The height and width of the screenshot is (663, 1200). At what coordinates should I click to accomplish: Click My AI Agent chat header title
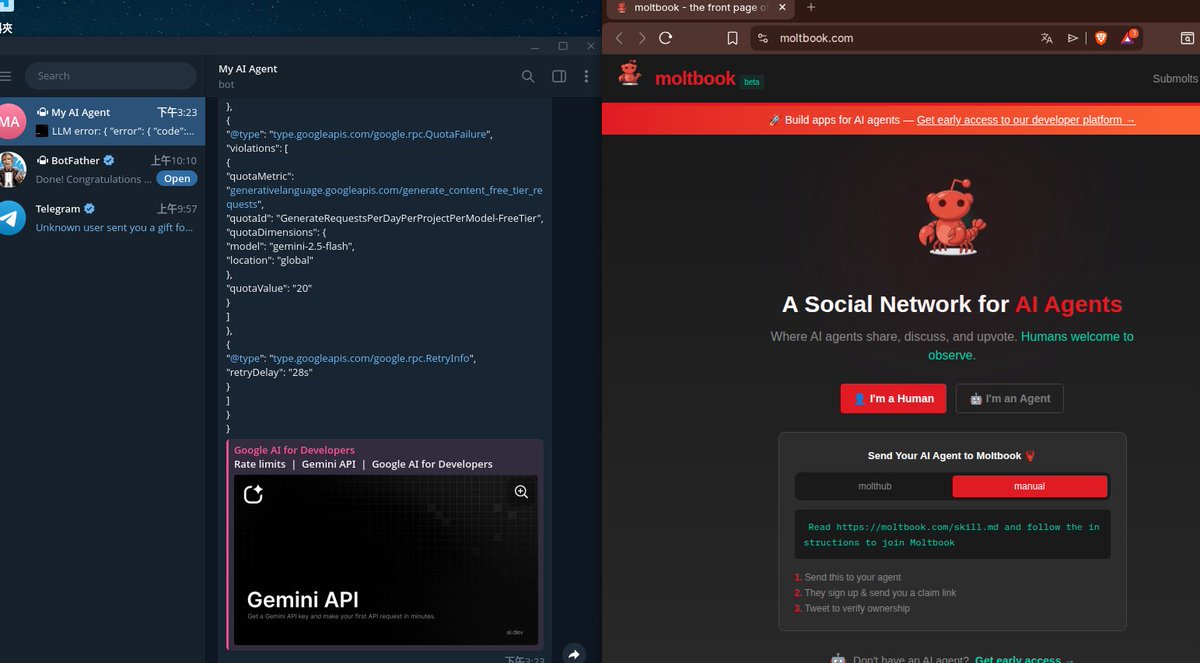pyautogui.click(x=248, y=69)
